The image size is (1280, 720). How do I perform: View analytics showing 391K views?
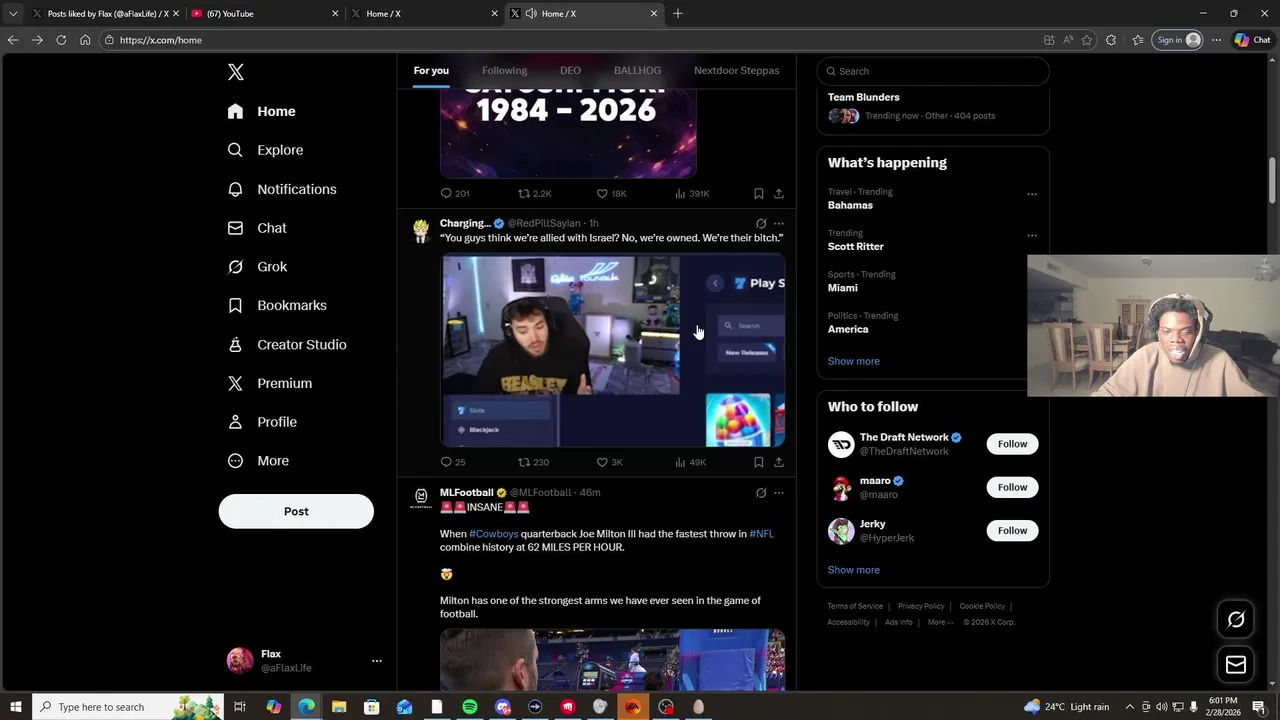point(692,193)
